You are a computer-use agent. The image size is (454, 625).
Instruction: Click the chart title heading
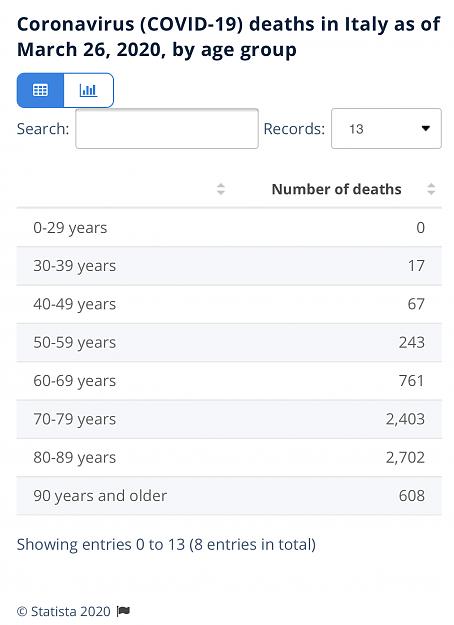(228, 37)
